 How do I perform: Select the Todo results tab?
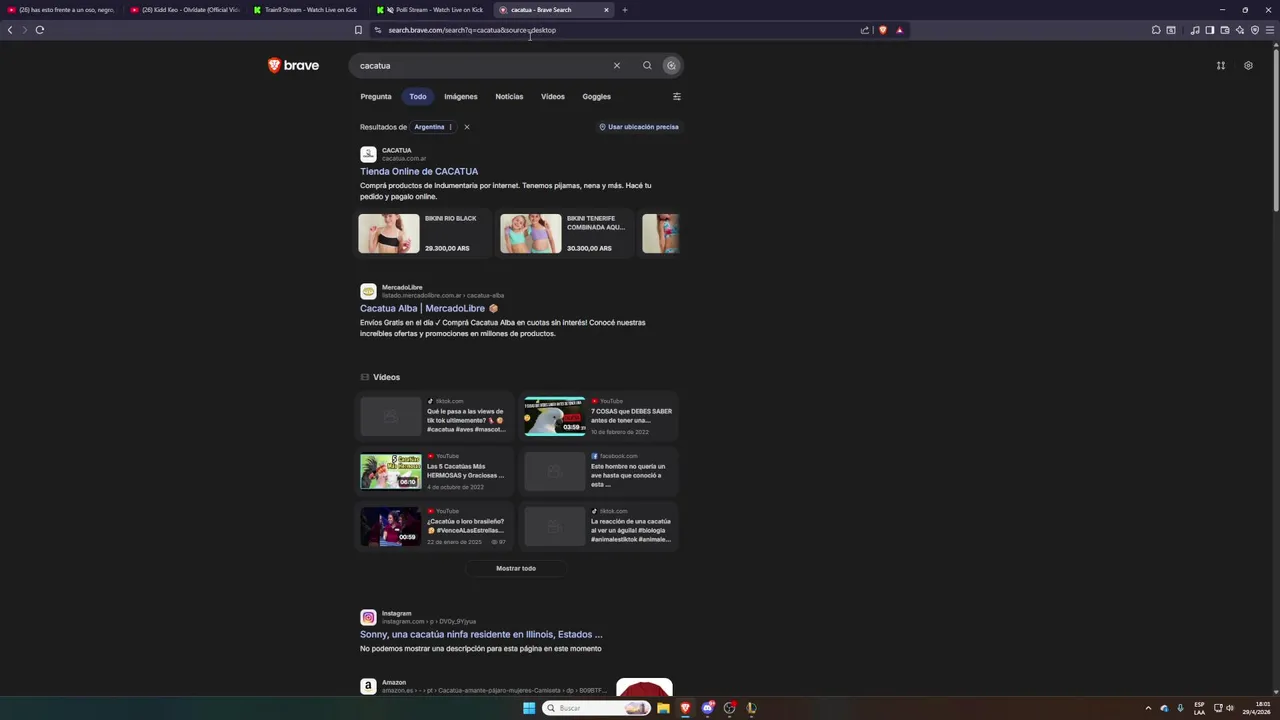(418, 97)
